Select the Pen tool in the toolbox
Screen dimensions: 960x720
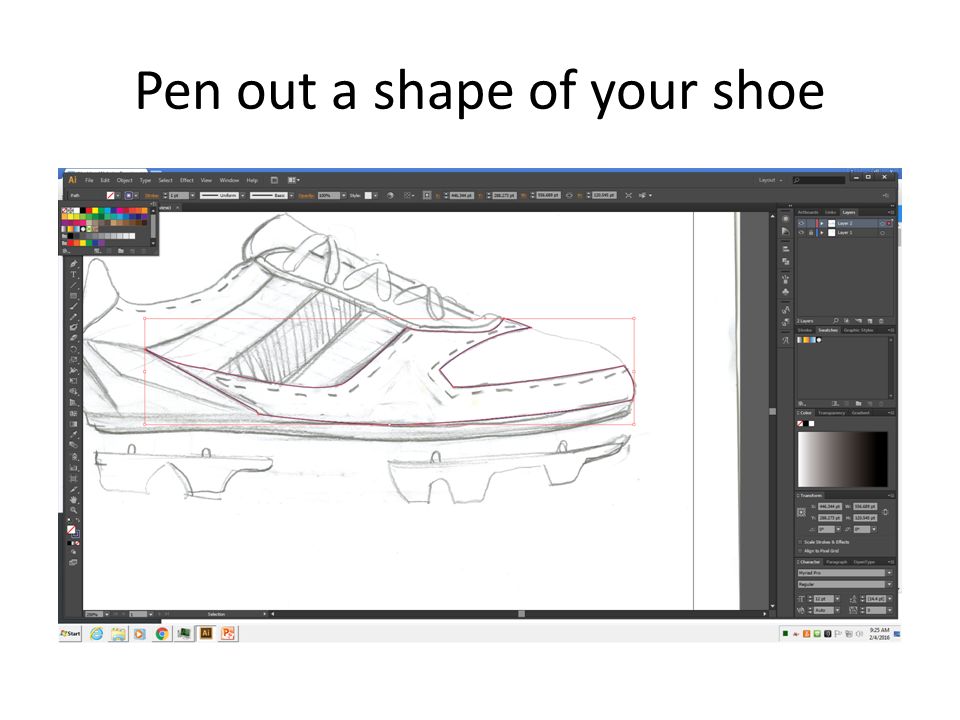73,264
